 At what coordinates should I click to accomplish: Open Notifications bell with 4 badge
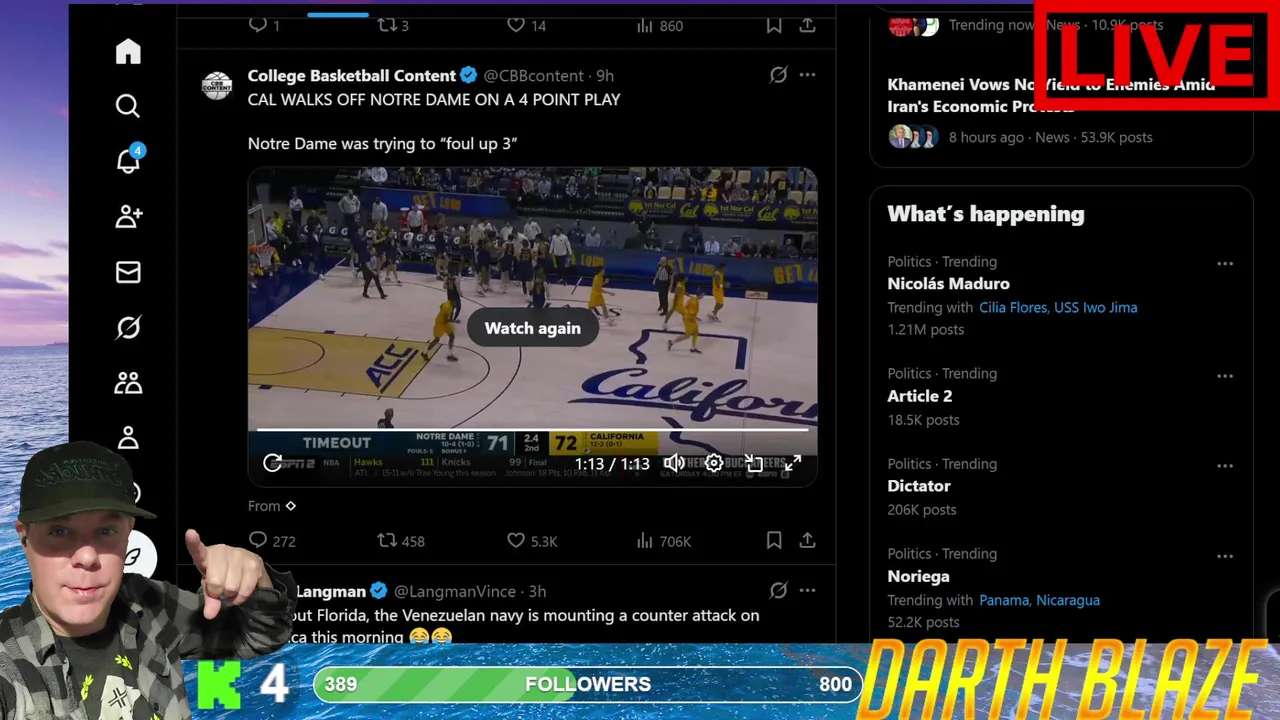click(x=128, y=160)
